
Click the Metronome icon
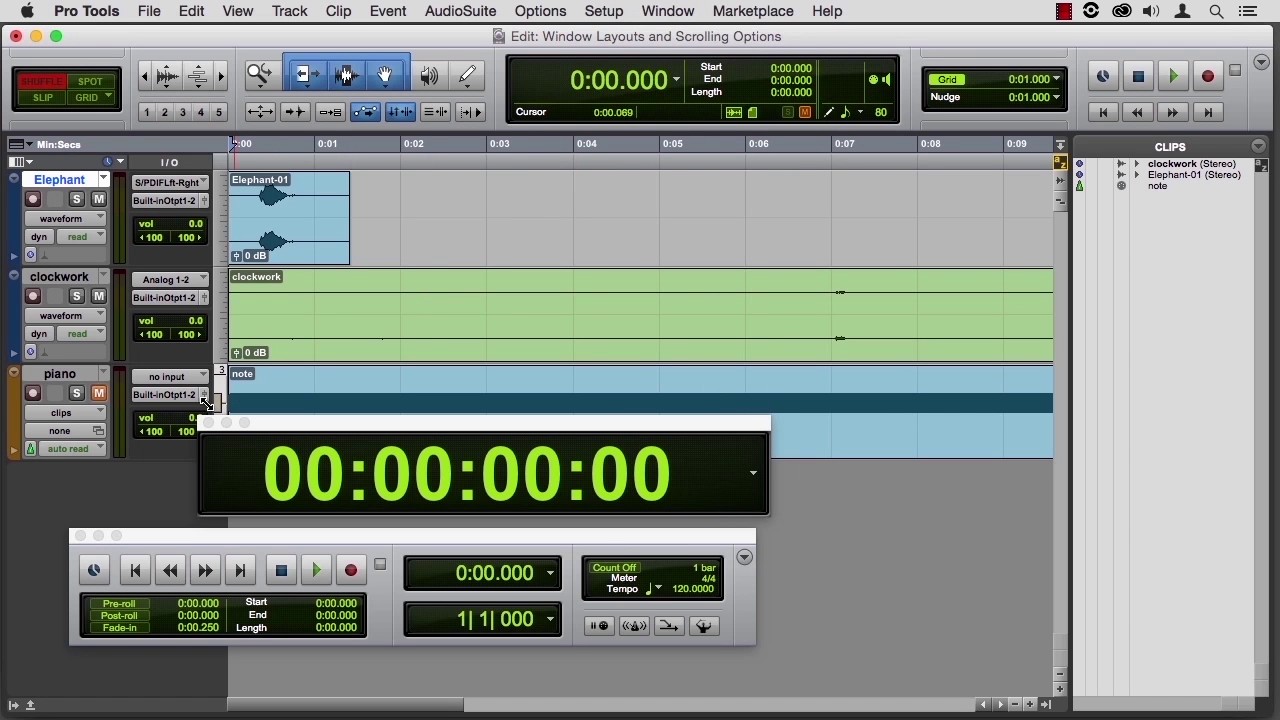tap(634, 626)
